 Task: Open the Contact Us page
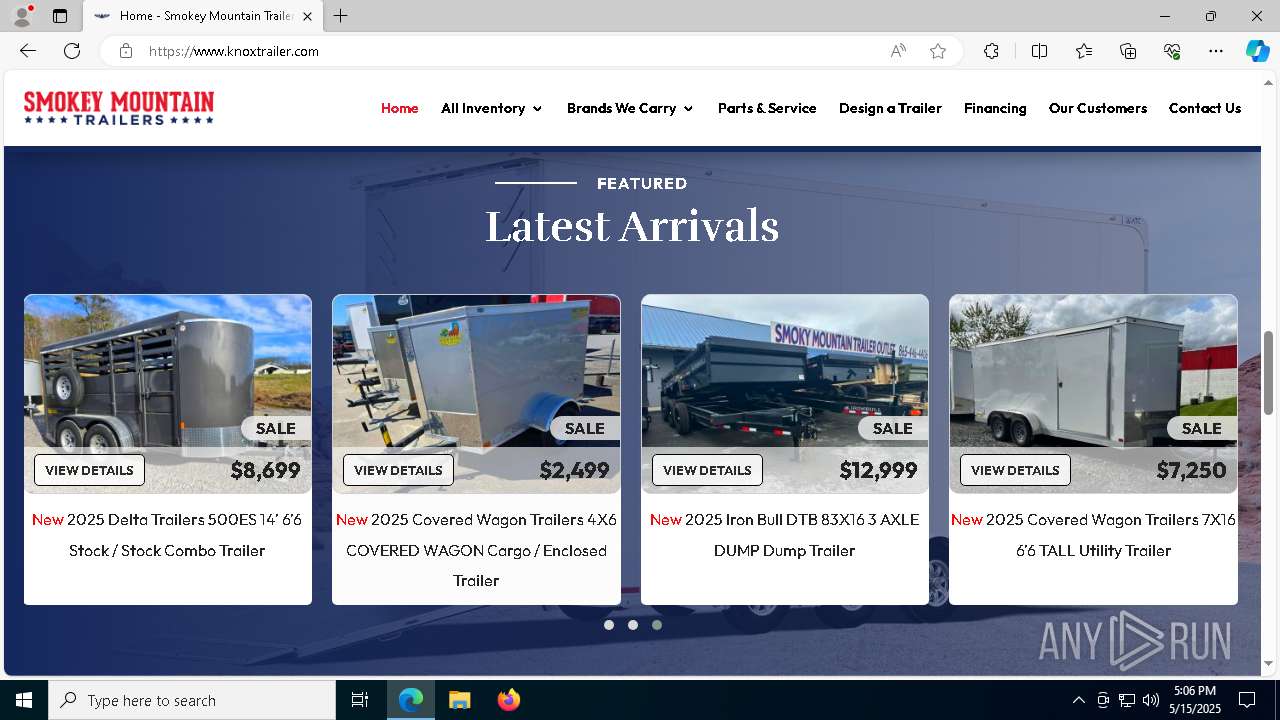tap(1204, 108)
